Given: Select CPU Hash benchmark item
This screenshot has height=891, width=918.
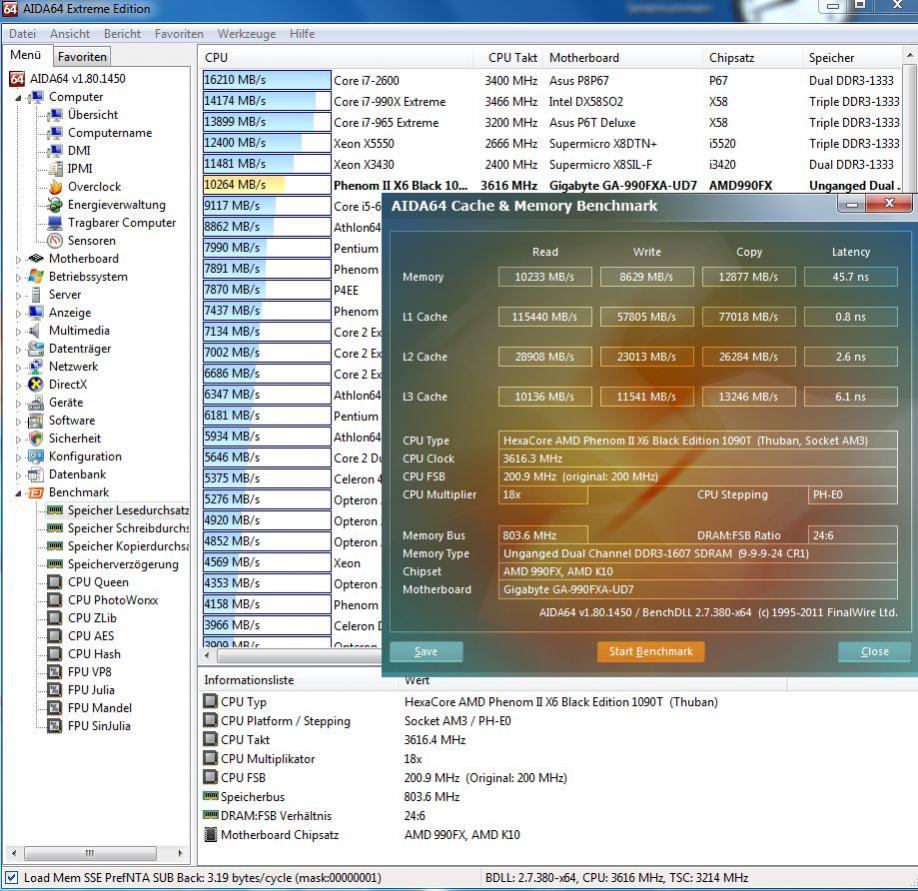Looking at the screenshot, I should 94,654.
